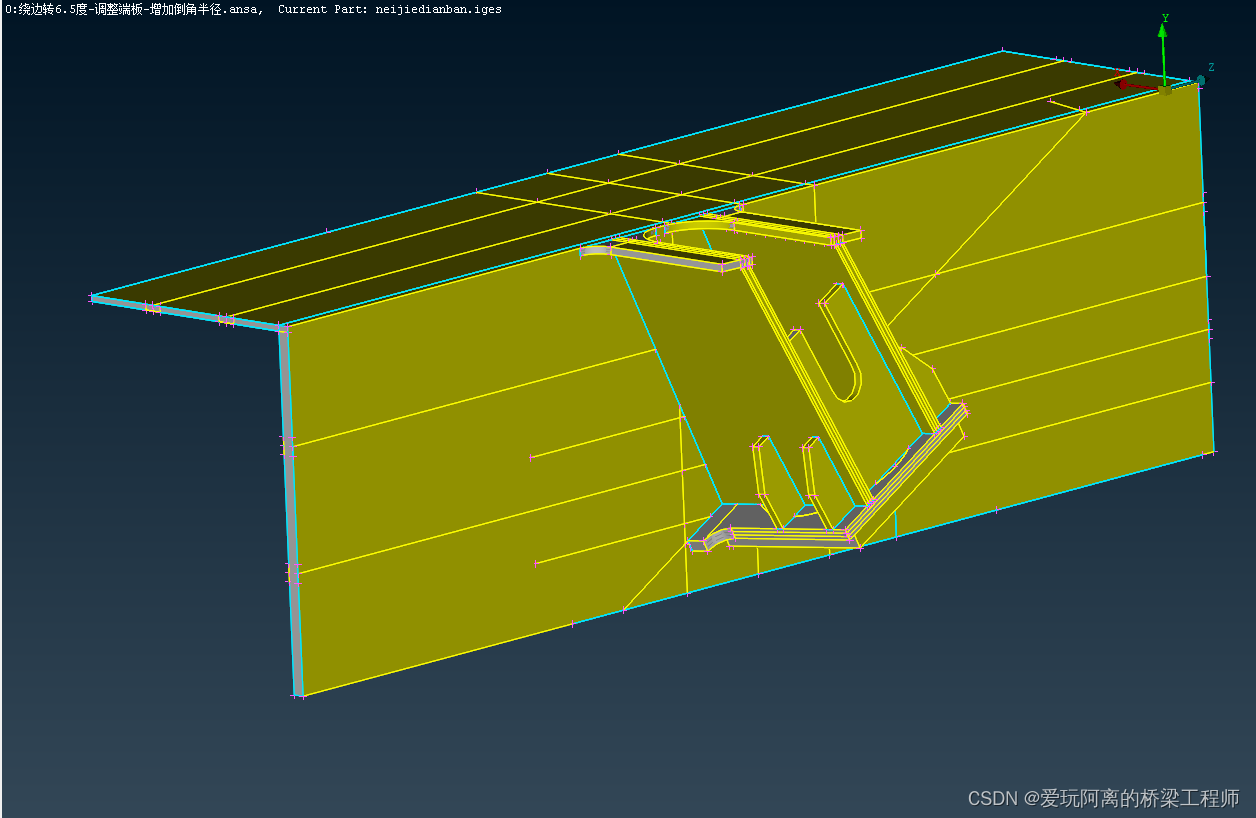Click the bottom-left corner point of the web plate

[x=301, y=695]
